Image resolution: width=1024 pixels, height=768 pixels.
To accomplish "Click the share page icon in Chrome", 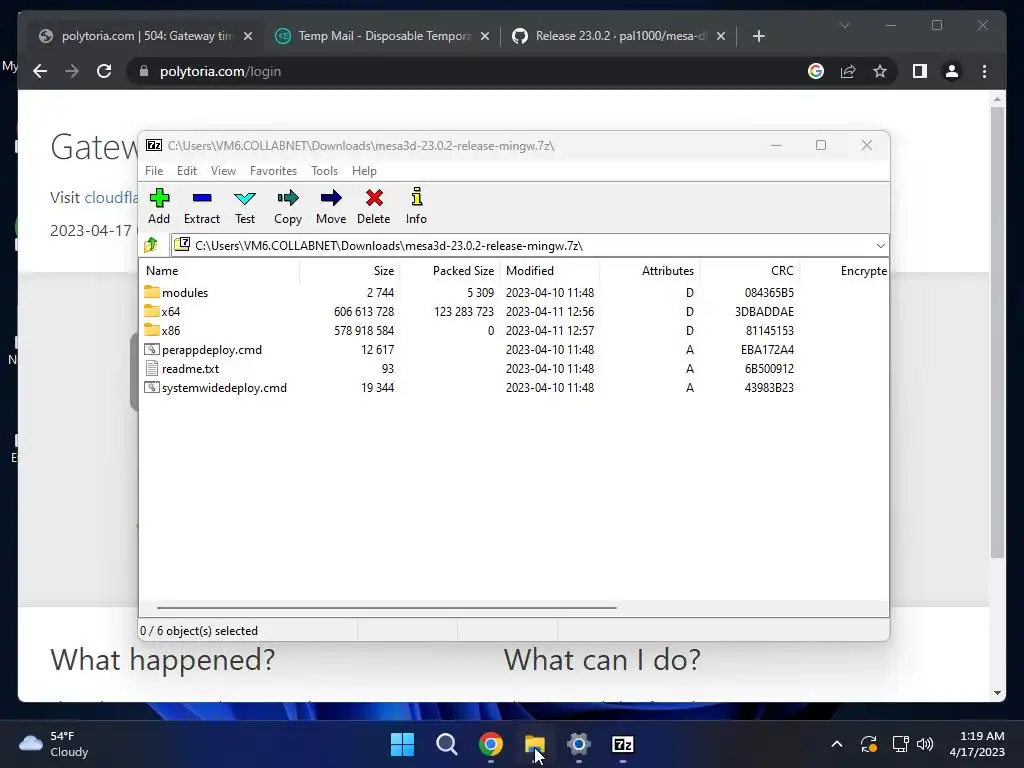I will (x=848, y=71).
